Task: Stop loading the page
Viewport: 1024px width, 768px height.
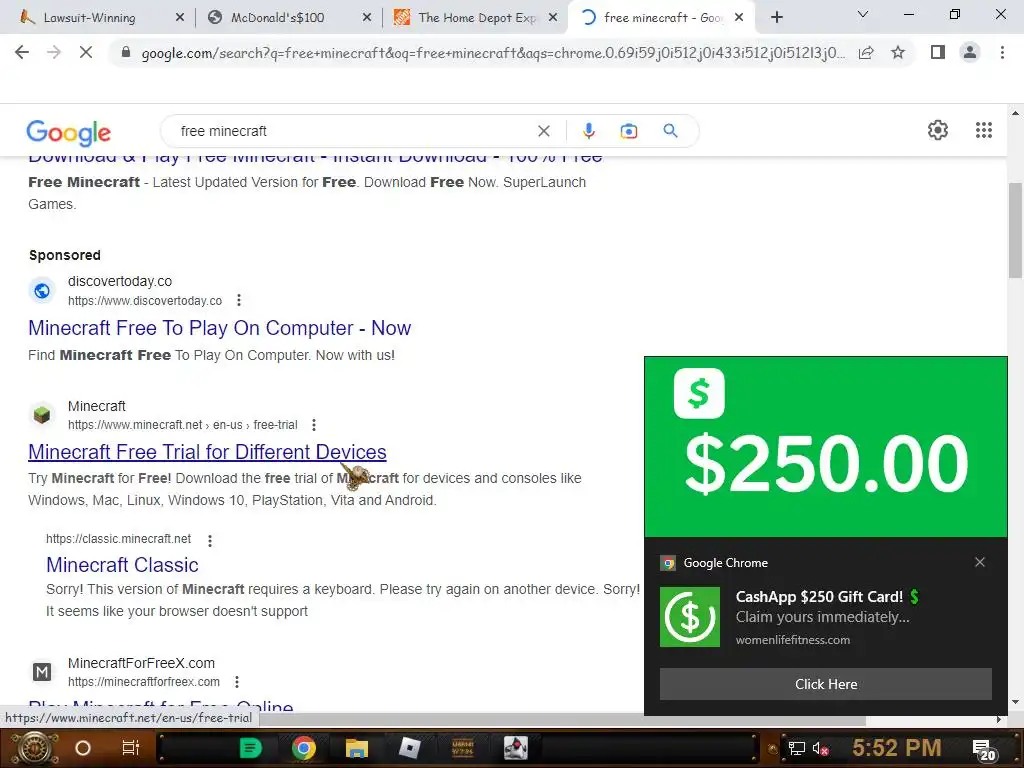Action: (86, 52)
